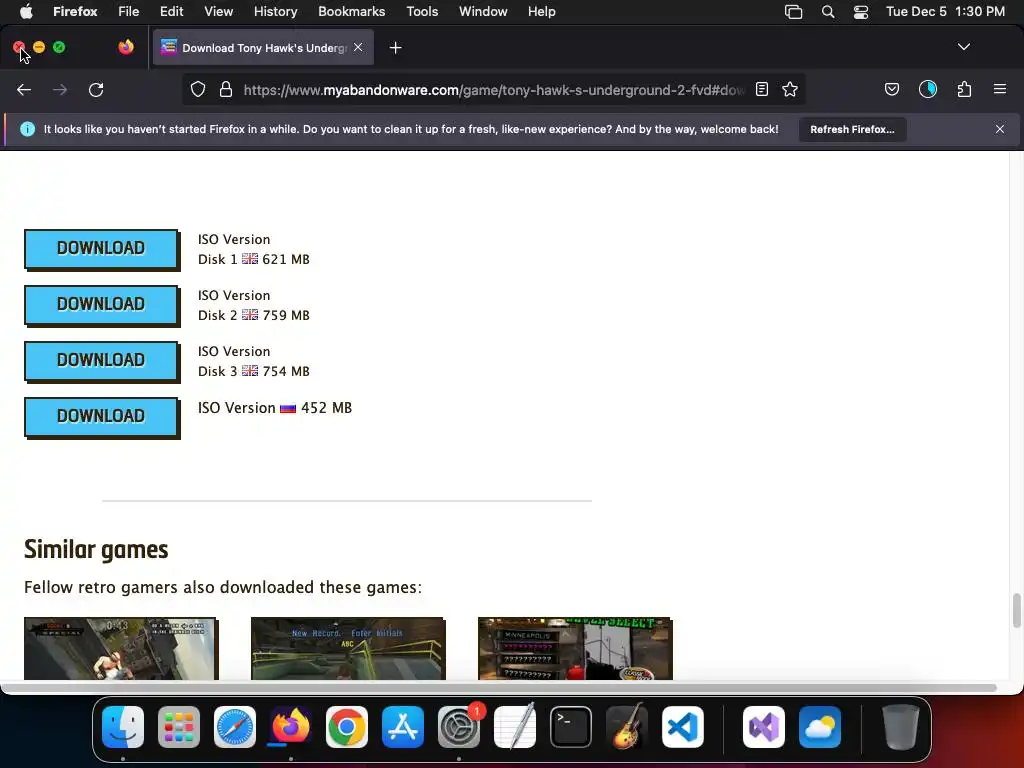Viewport: 1024px width, 768px height.
Task: Download ISO Version Disk 1 621 MB
Action: [101, 248]
